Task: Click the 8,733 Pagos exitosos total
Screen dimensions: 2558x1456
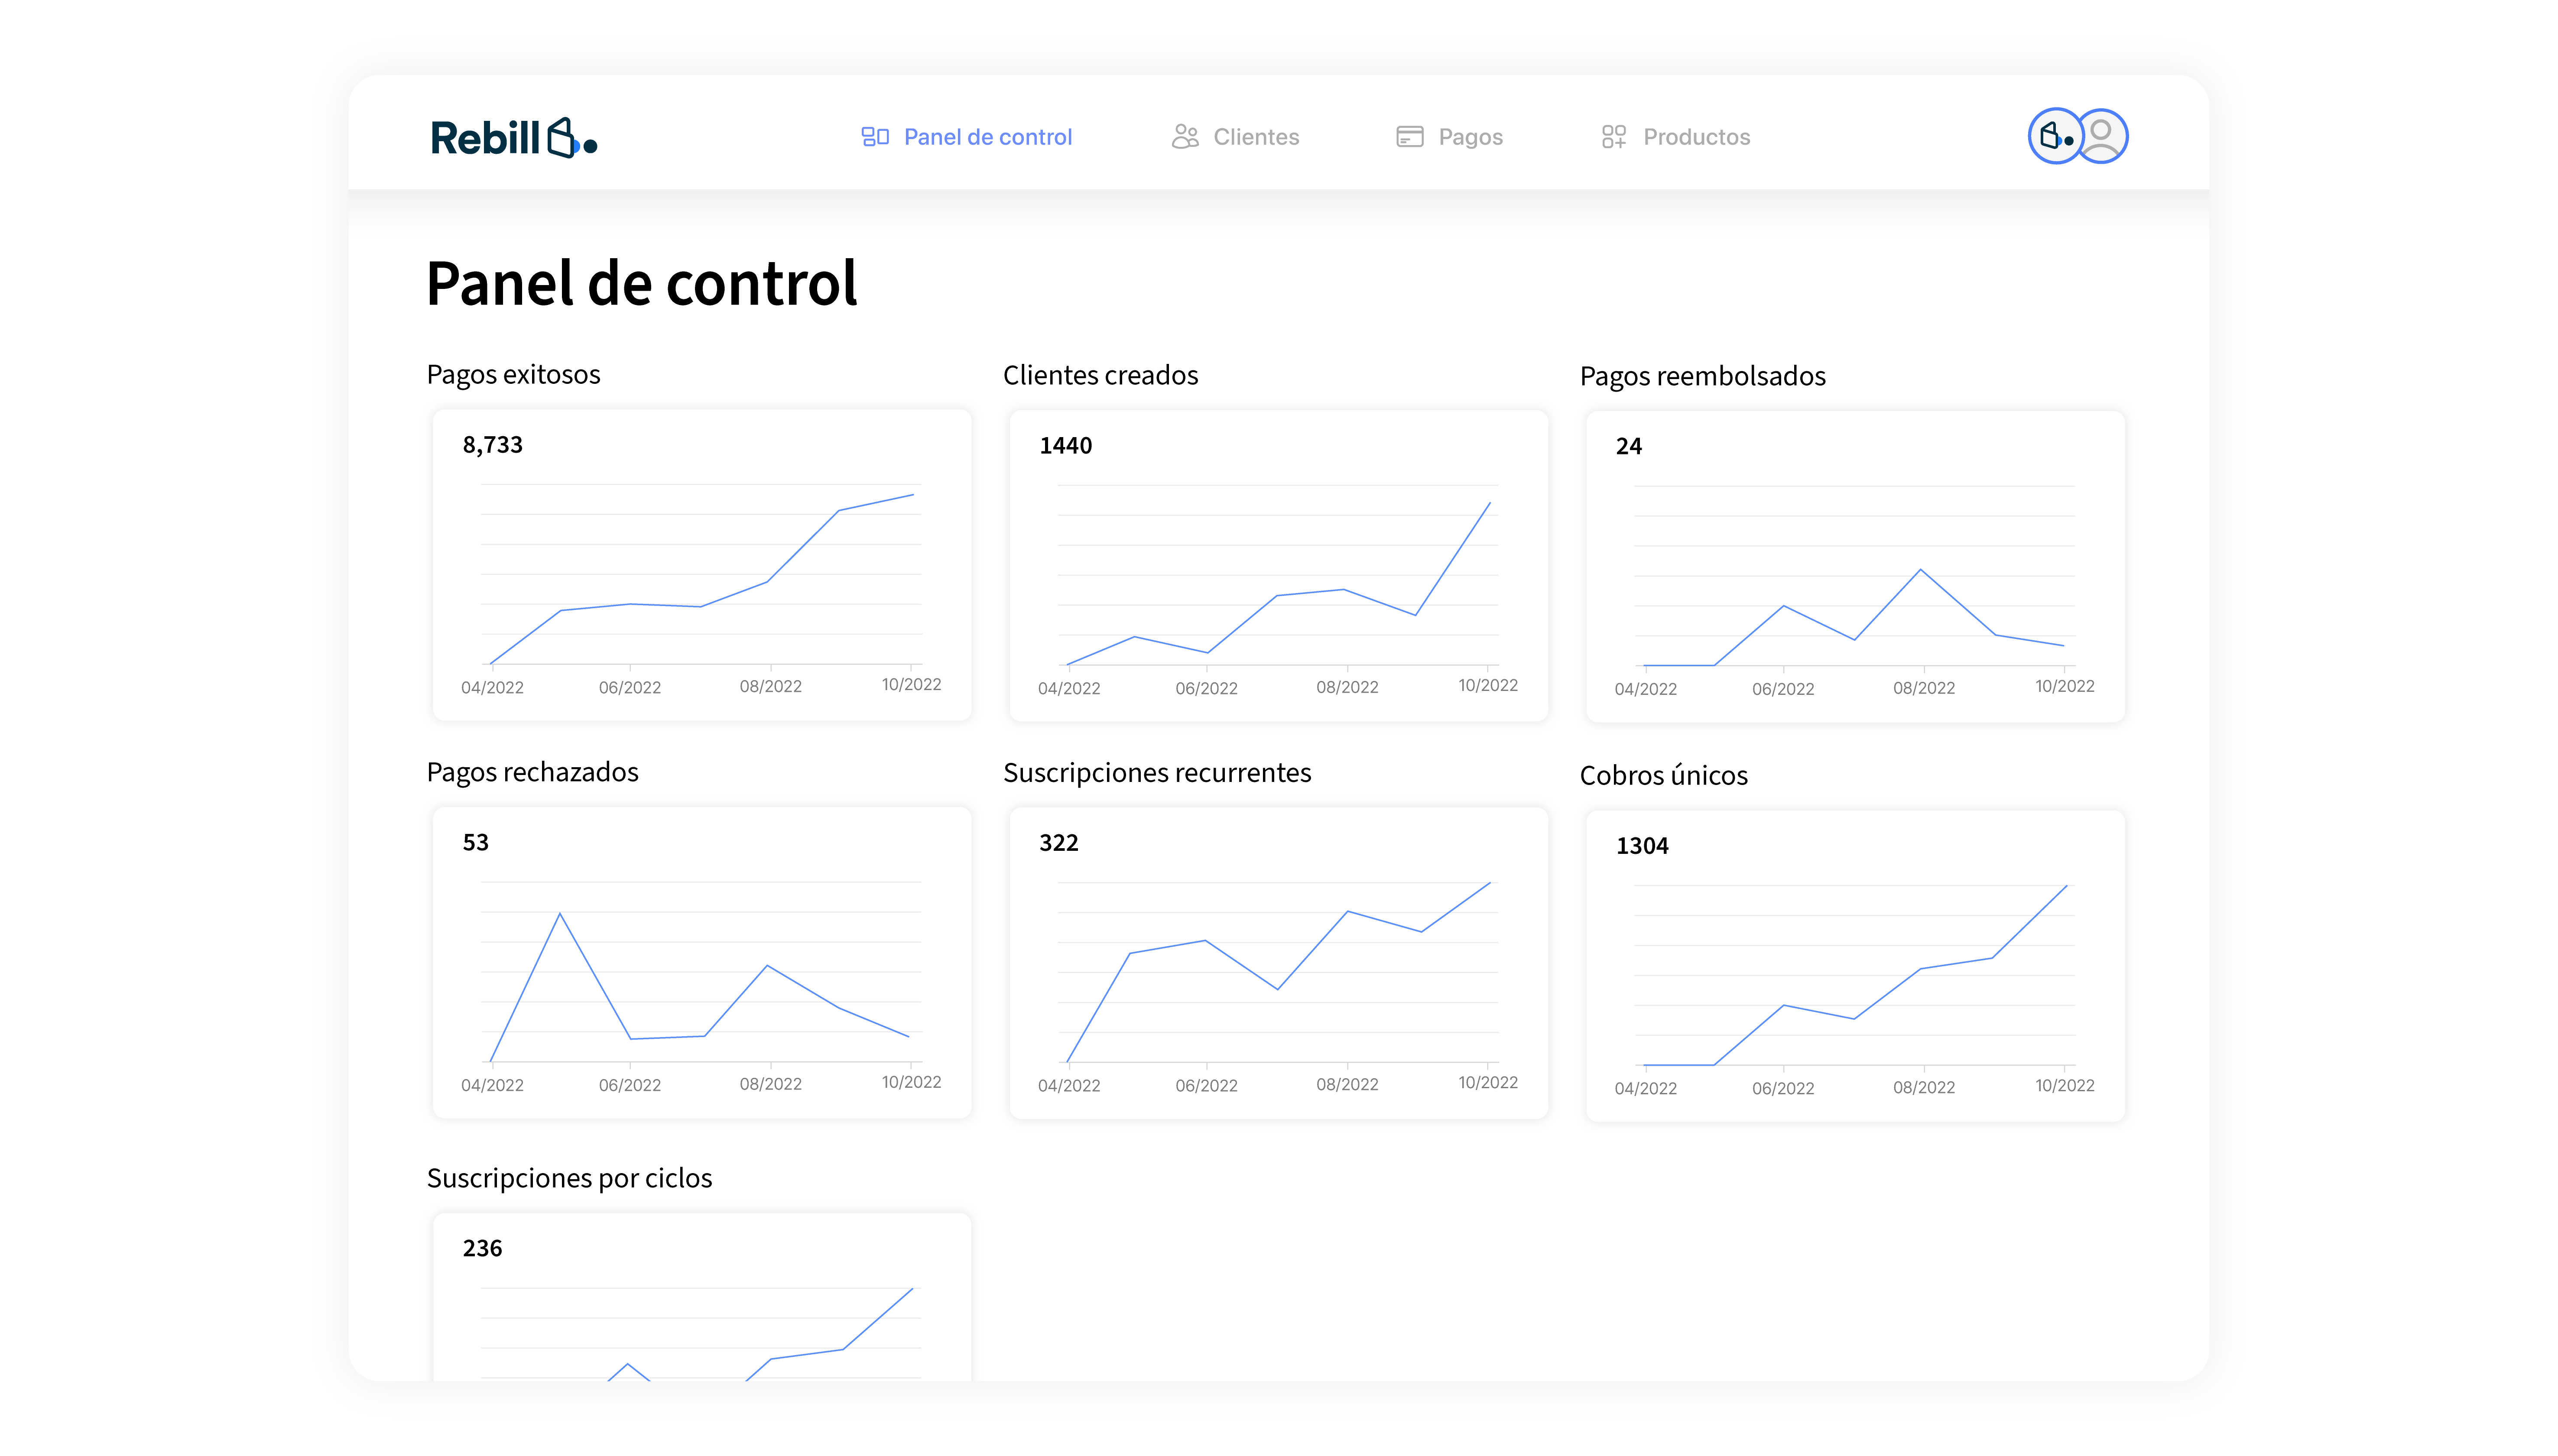Action: pyautogui.click(x=492, y=445)
